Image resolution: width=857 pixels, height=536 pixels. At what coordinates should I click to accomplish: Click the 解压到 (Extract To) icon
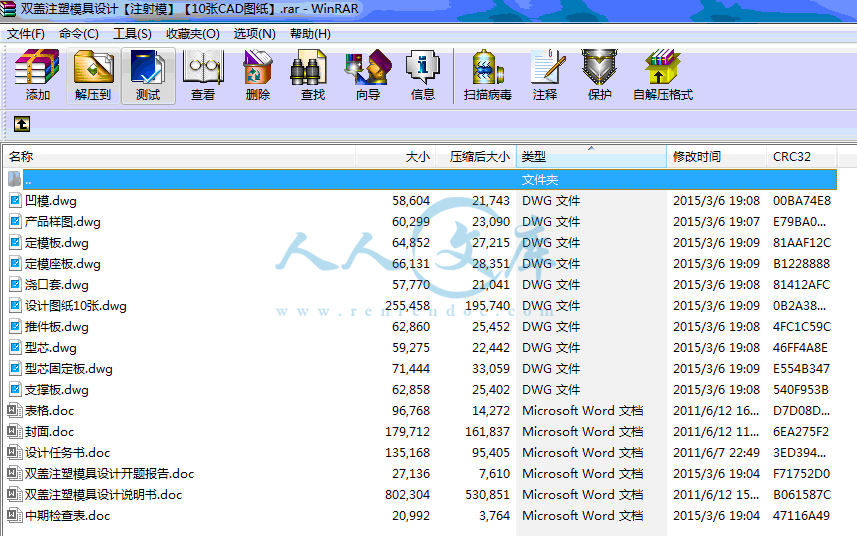pyautogui.click(x=93, y=68)
